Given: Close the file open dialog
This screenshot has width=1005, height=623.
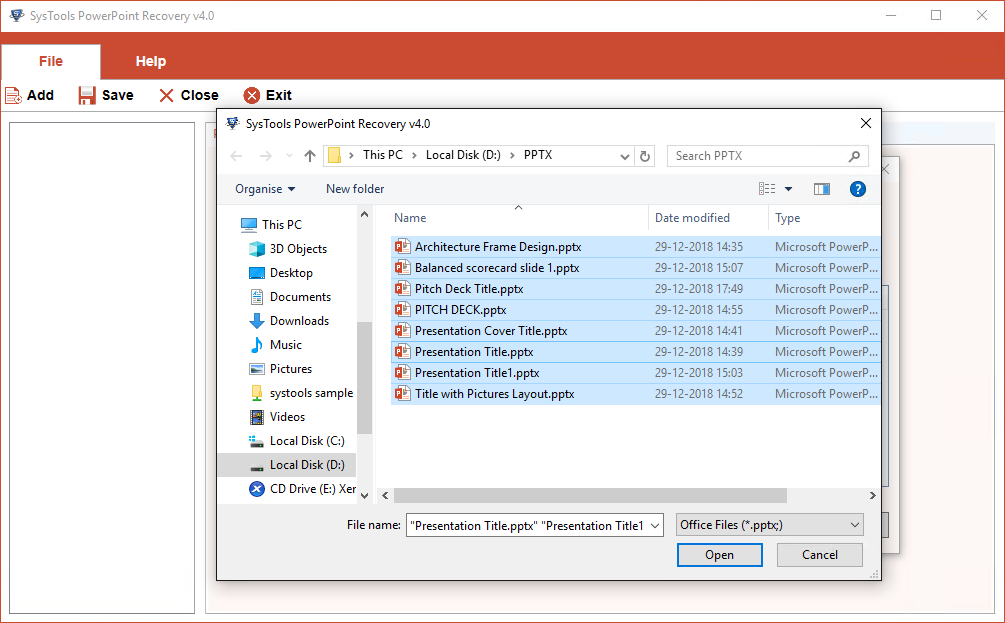Looking at the screenshot, I should click(865, 123).
